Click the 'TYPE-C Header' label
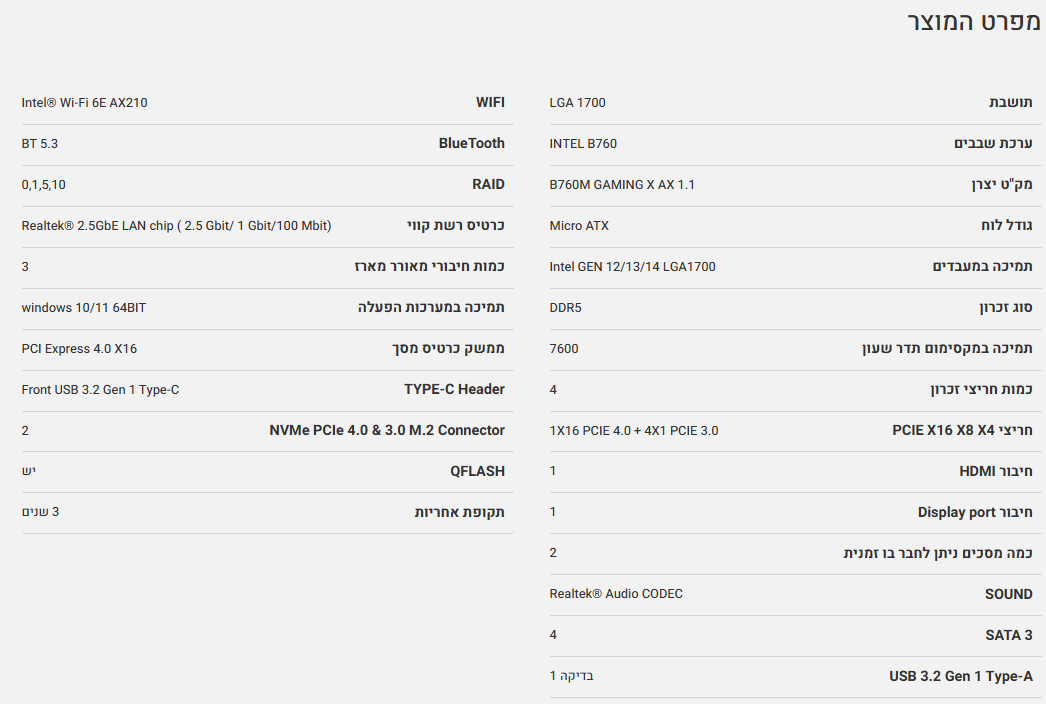1046x704 pixels. point(454,390)
